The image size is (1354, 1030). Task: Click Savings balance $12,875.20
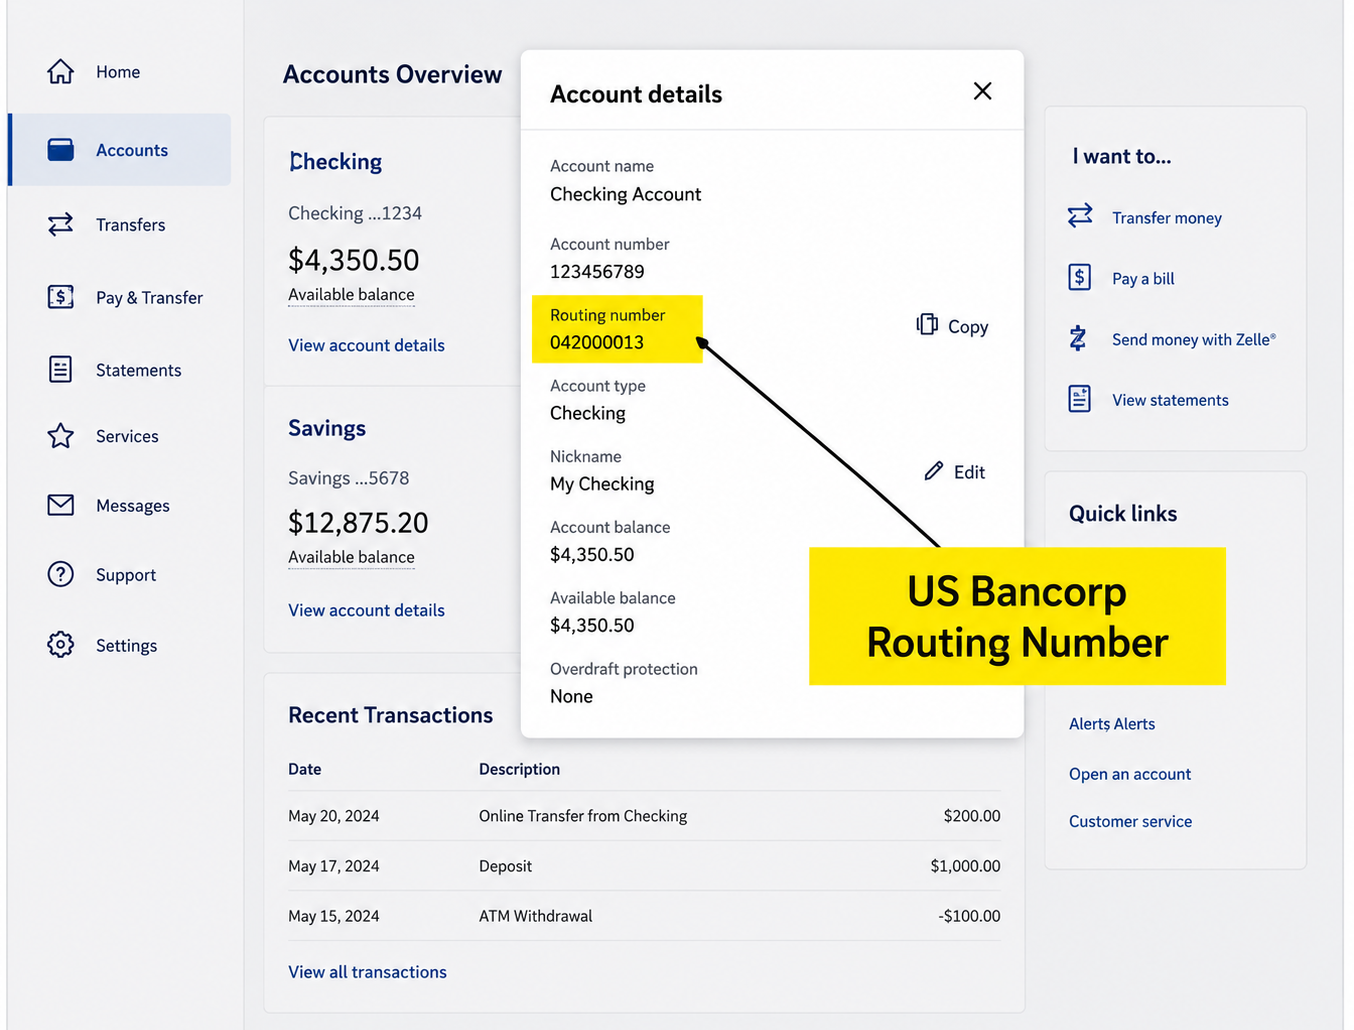point(358,523)
